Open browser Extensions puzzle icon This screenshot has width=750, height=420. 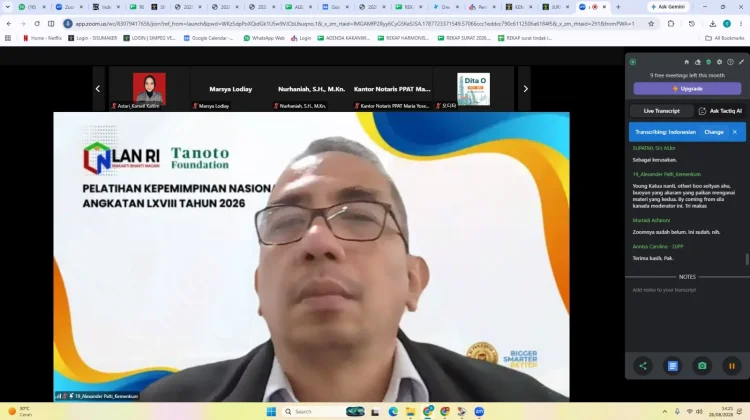point(671,23)
